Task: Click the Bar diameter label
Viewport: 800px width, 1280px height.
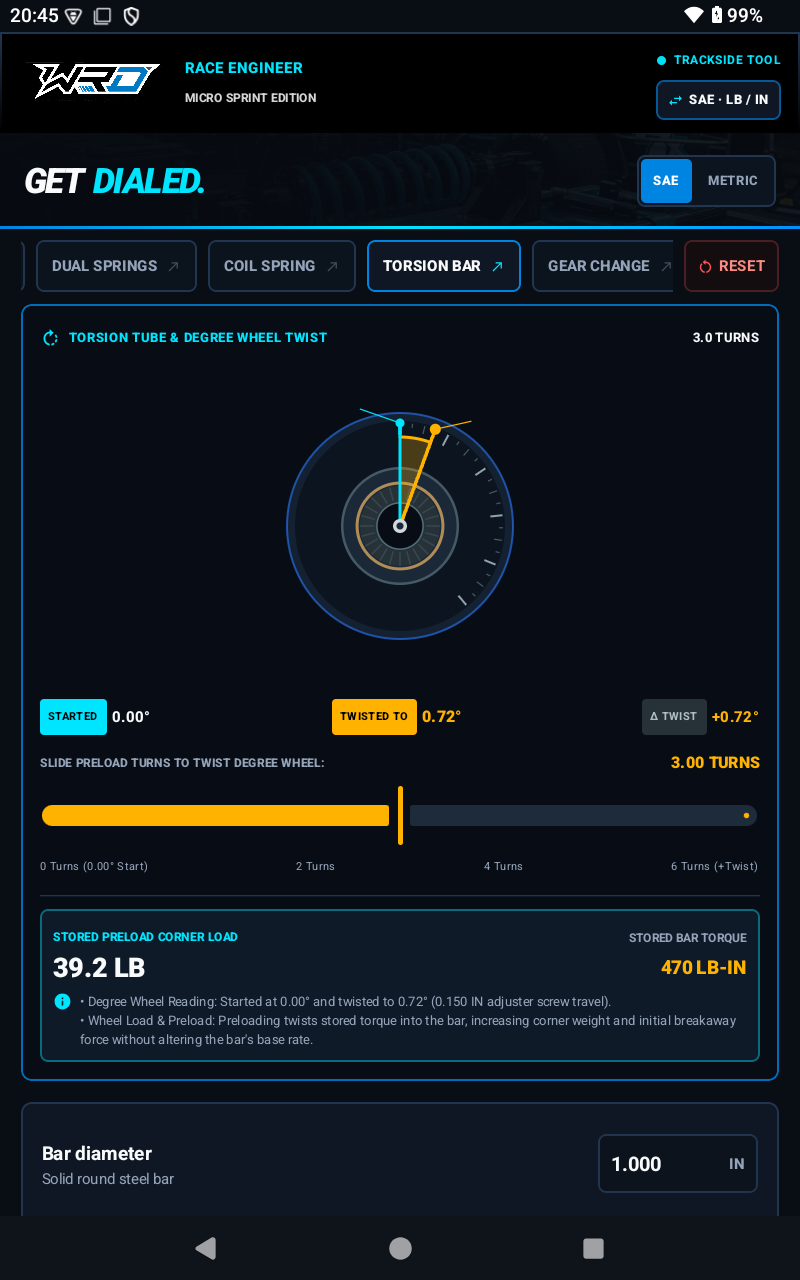Action: point(97,1153)
